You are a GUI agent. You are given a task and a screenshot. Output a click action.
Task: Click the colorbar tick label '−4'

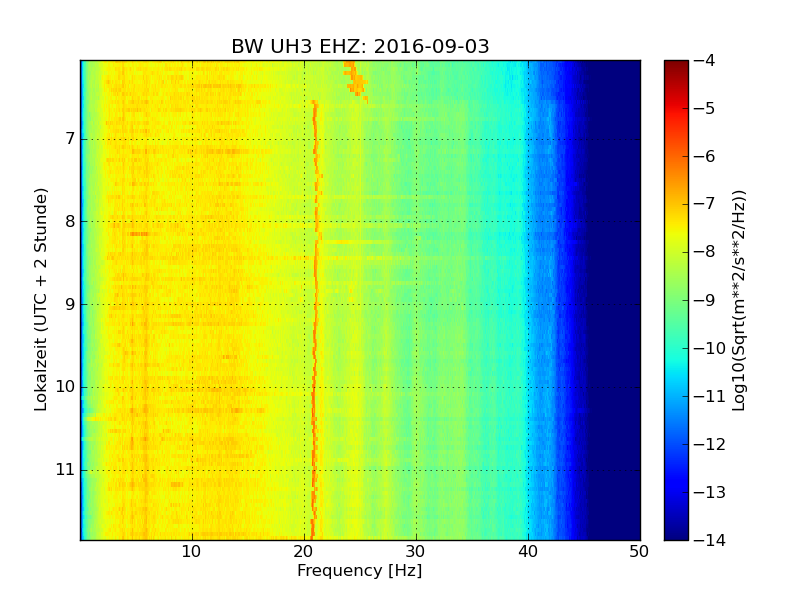[x=705, y=61]
